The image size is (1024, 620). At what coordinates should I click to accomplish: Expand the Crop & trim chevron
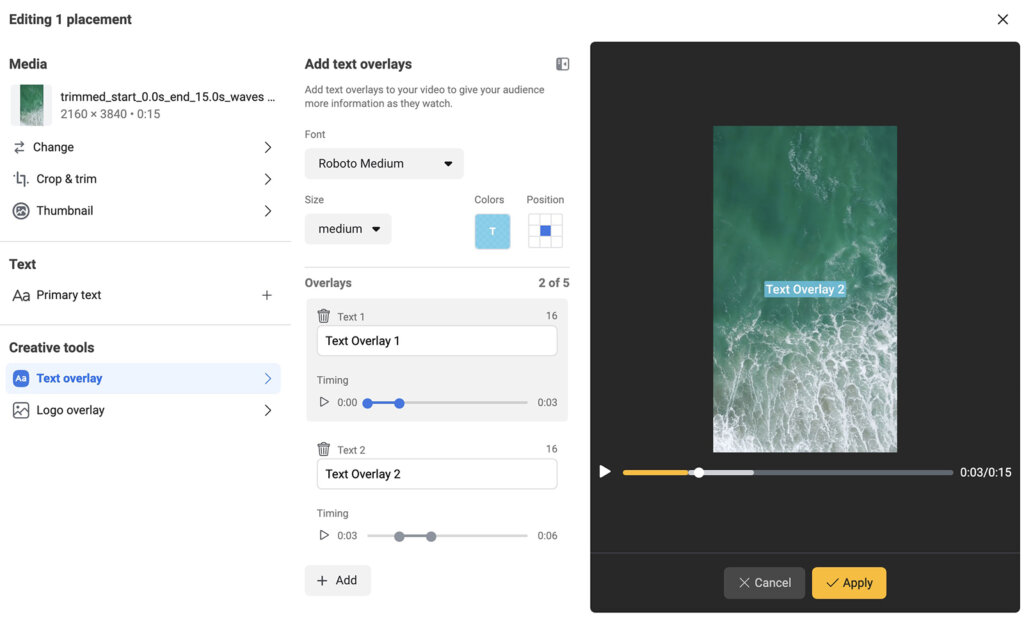(267, 178)
